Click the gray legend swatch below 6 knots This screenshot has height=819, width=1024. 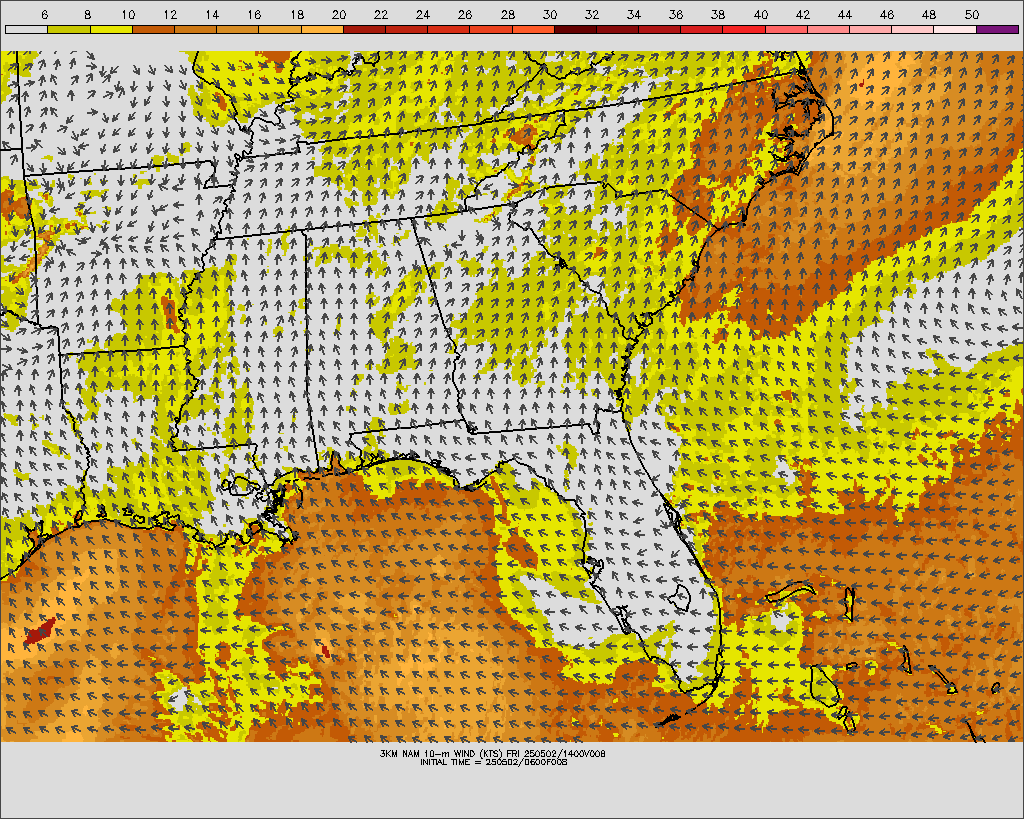click(26, 29)
